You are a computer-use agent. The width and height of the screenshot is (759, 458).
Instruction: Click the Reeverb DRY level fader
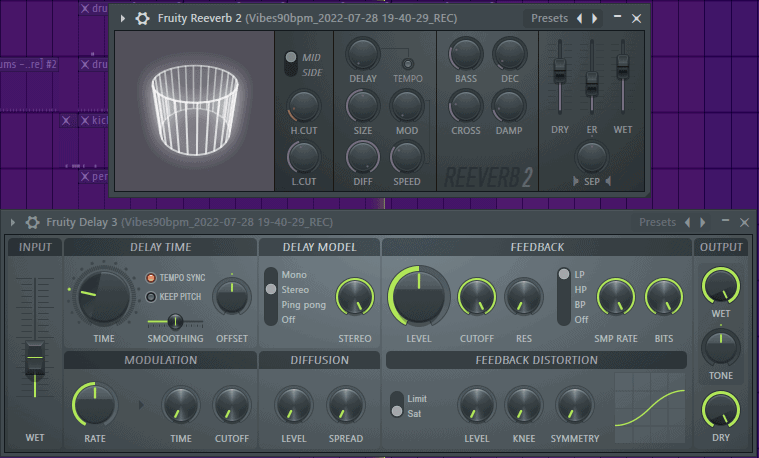coord(560,70)
